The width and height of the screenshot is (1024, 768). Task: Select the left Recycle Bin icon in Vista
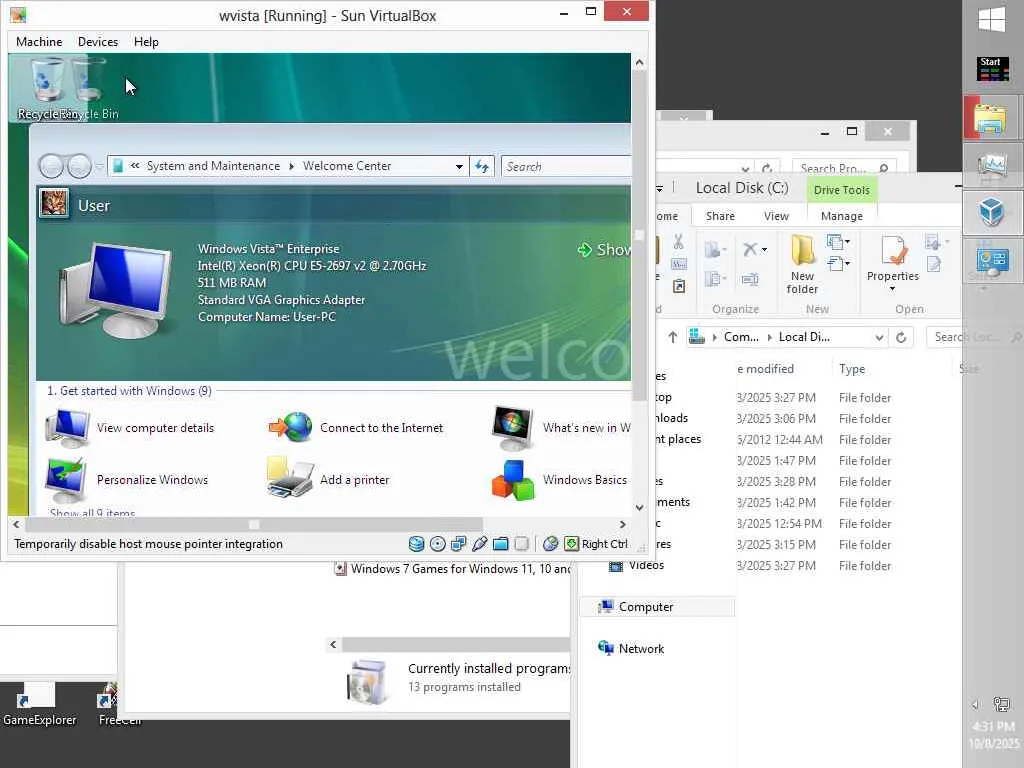(46, 82)
